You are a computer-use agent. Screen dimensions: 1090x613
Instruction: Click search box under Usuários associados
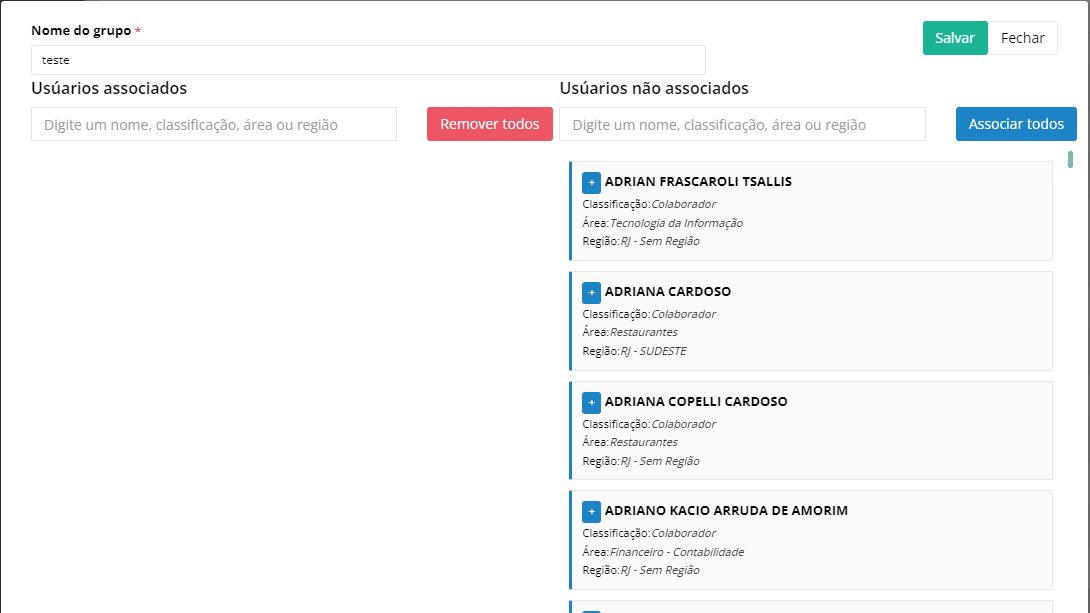point(214,125)
